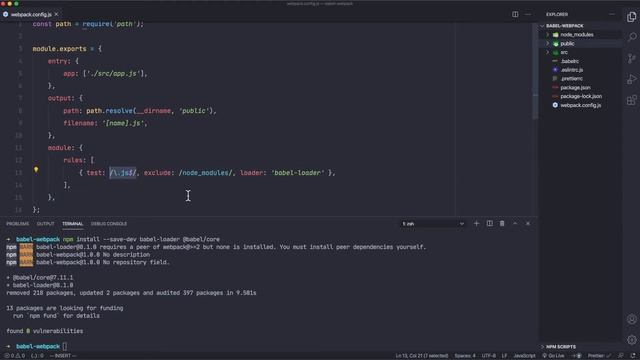Click the 'babel-loader' string in code
The image size is (640, 360).
pyautogui.click(x=298, y=173)
